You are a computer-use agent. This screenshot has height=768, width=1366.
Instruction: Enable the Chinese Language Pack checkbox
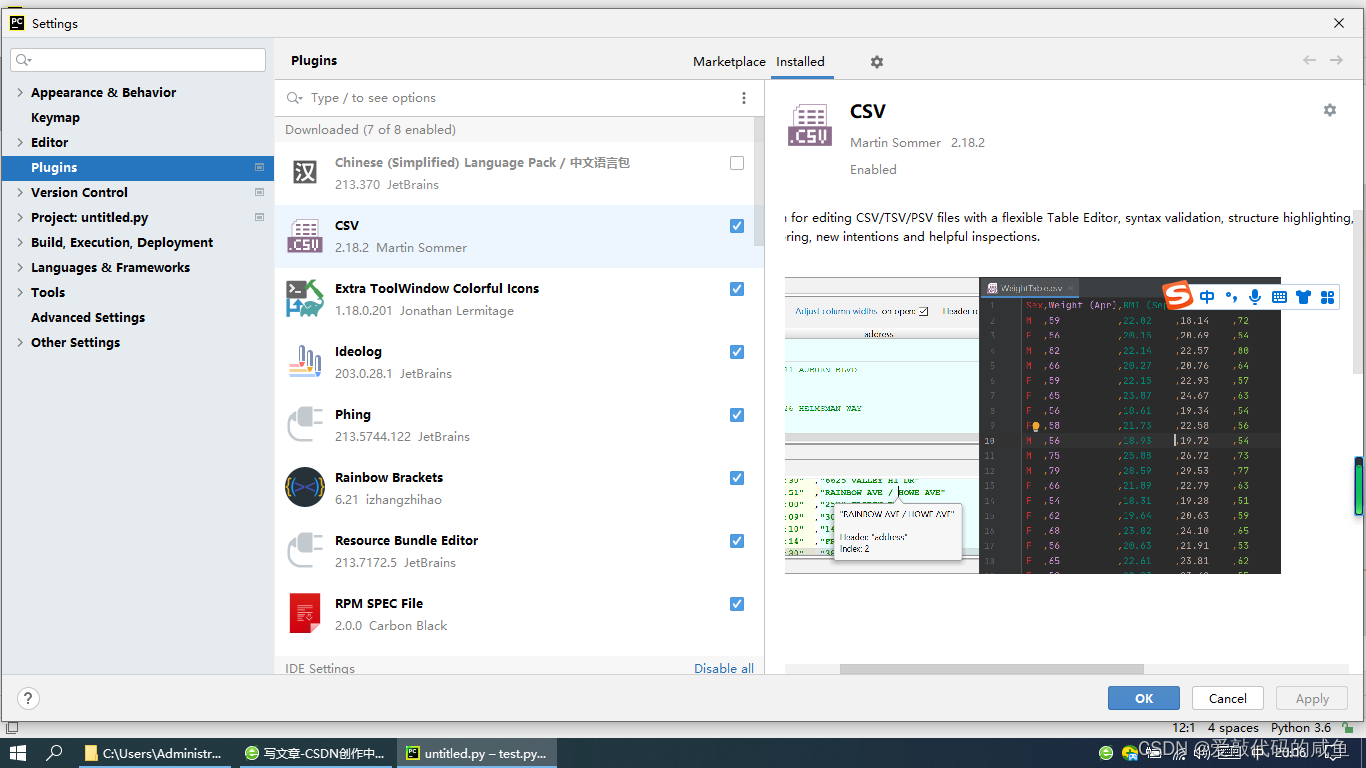pyautogui.click(x=737, y=163)
